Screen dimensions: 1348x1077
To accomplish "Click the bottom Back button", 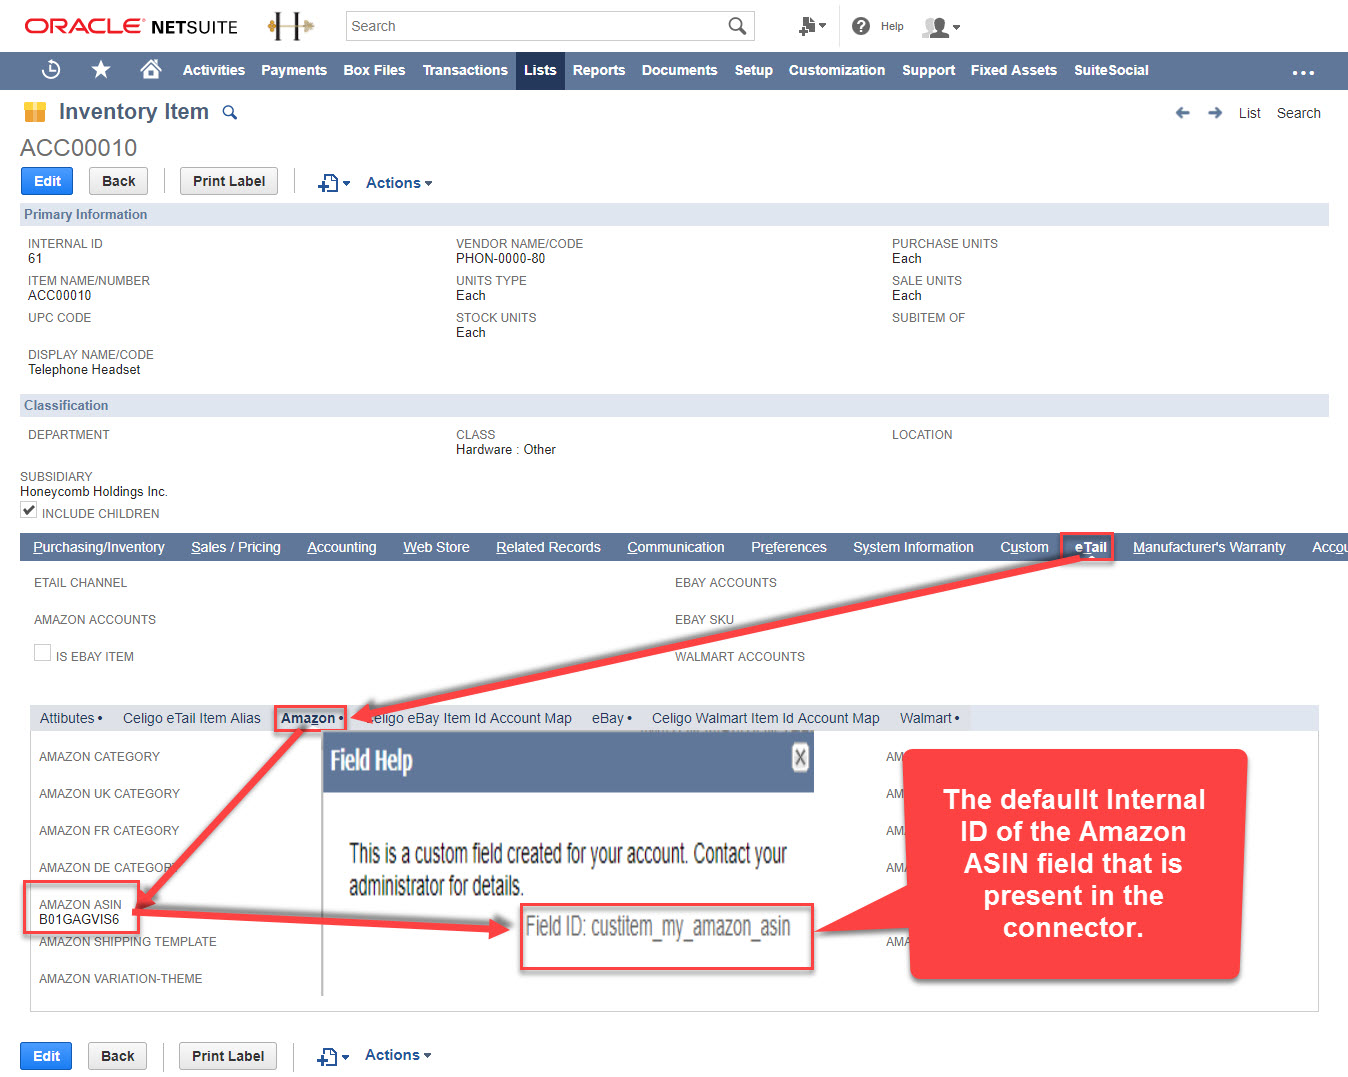I will [x=117, y=1056].
